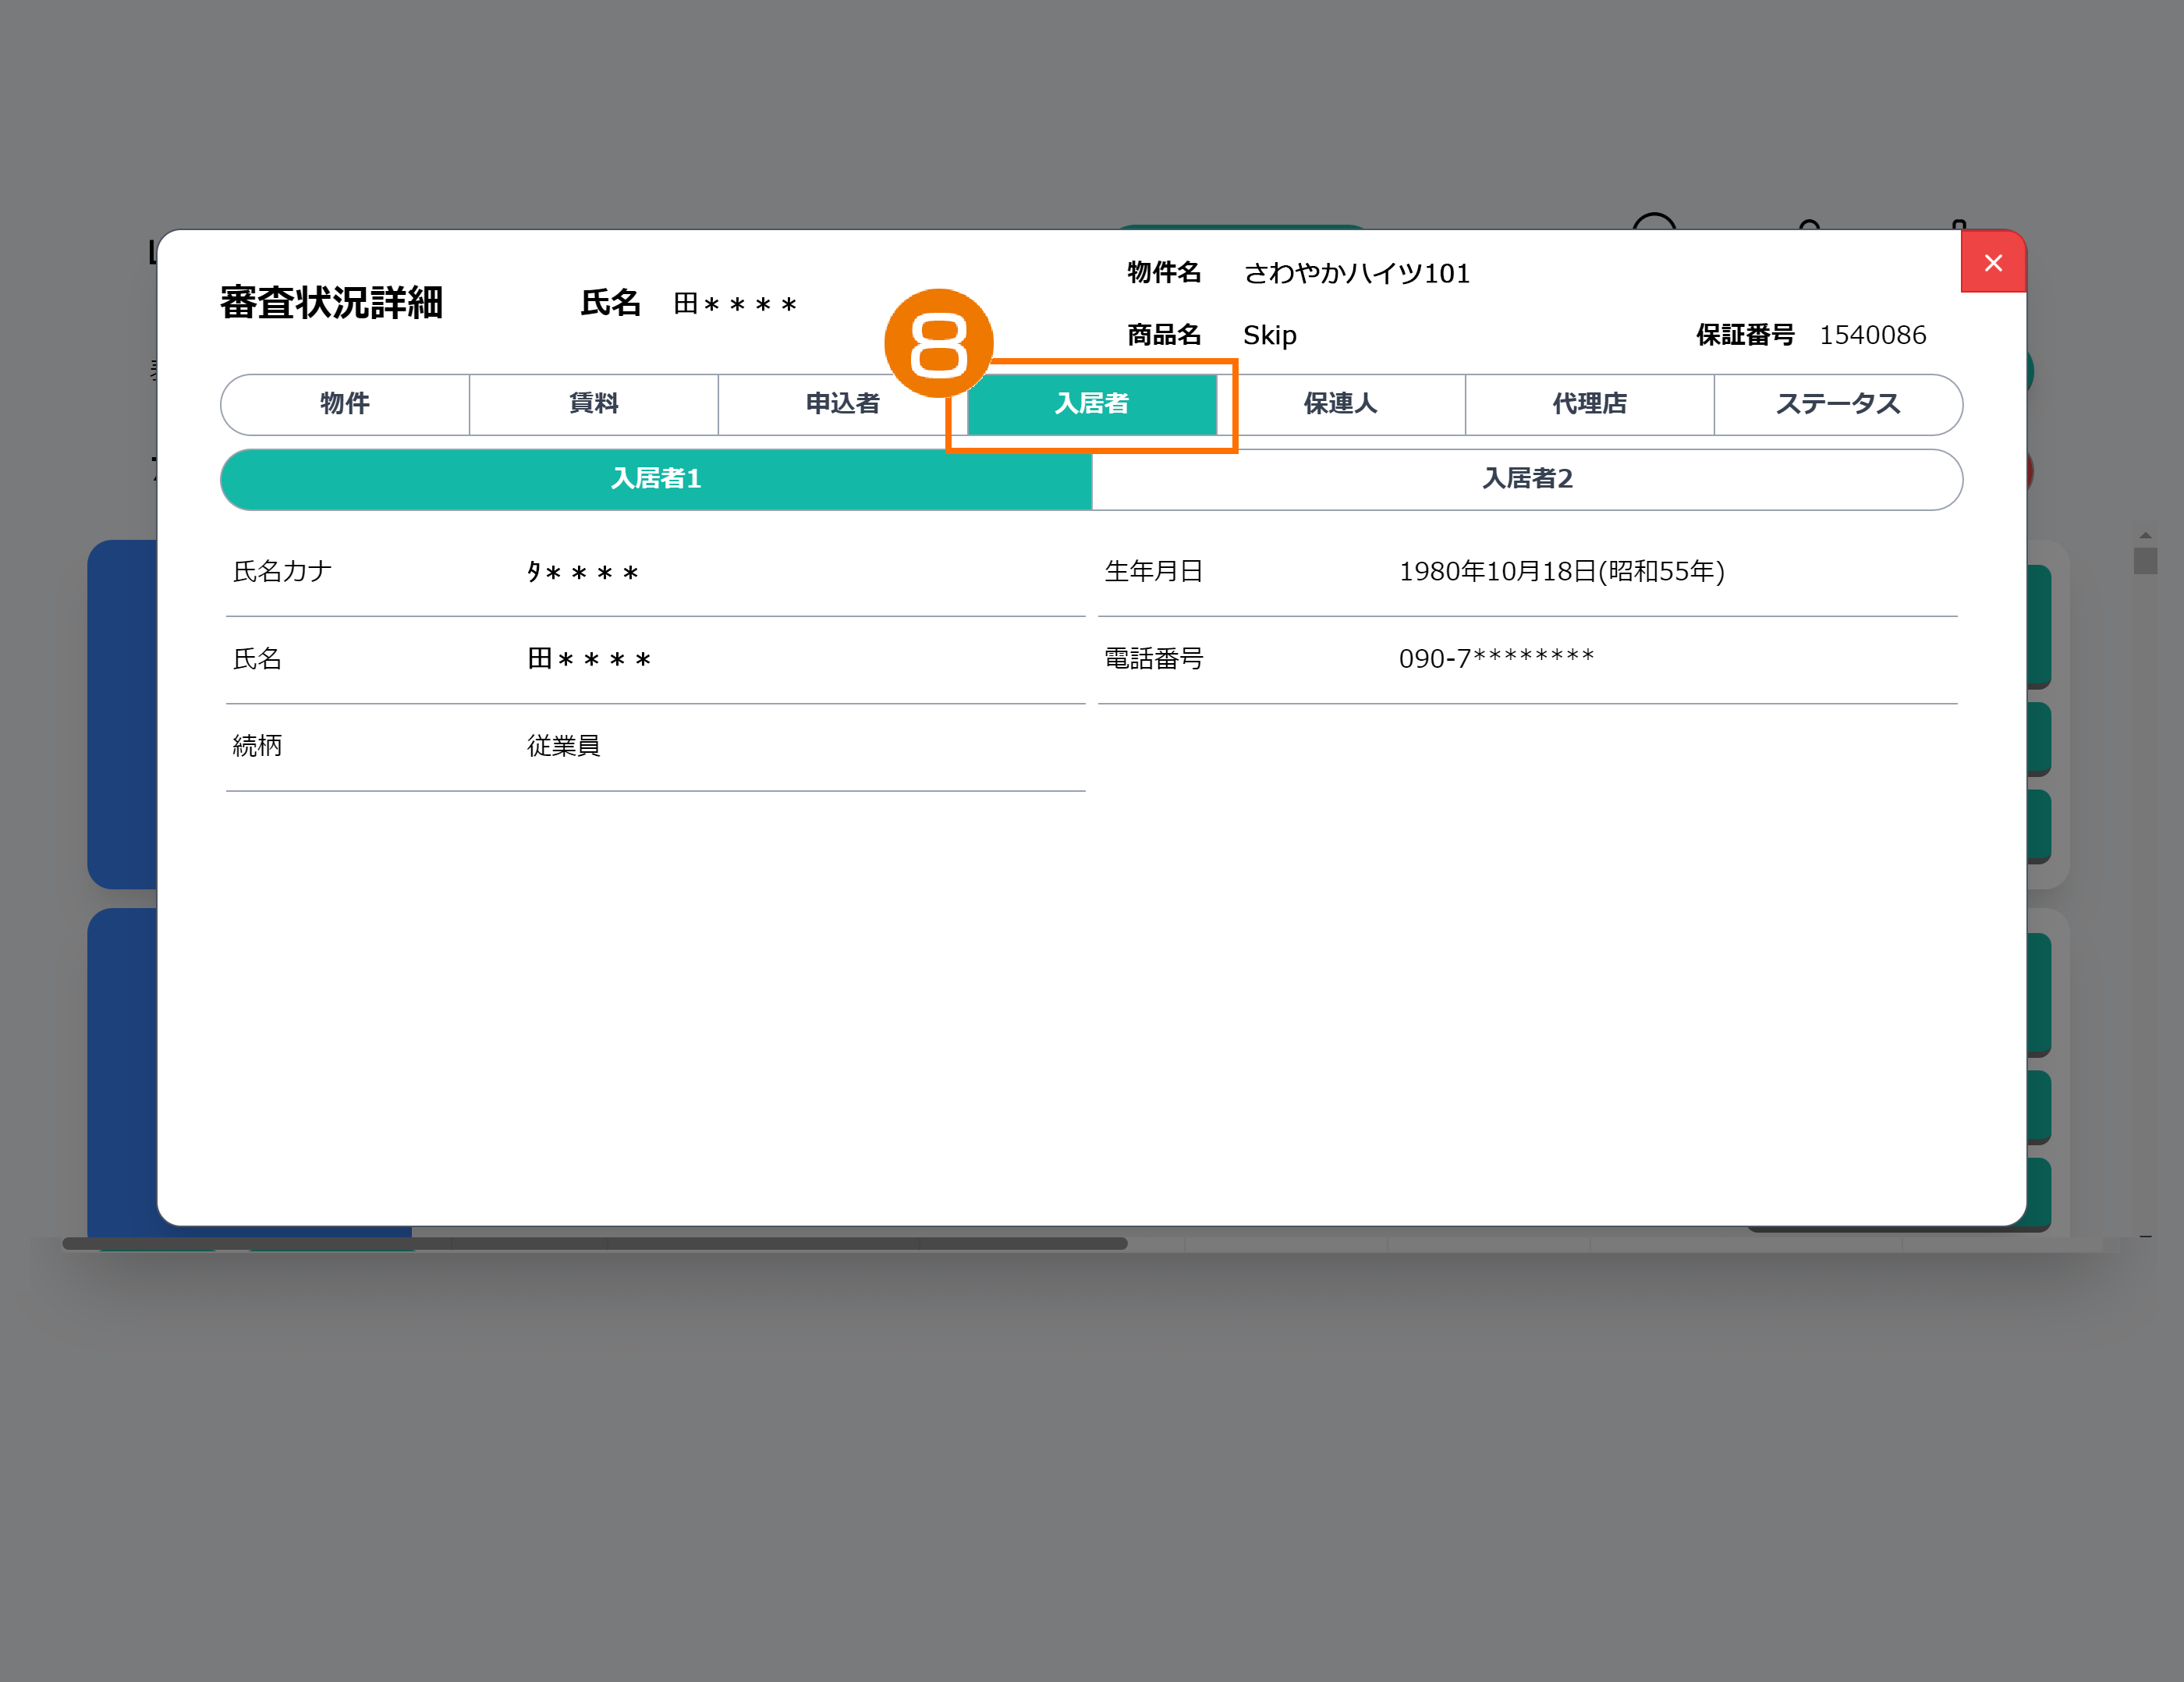
Task: Switch to the 物件 tab
Action: pyautogui.click(x=345, y=404)
